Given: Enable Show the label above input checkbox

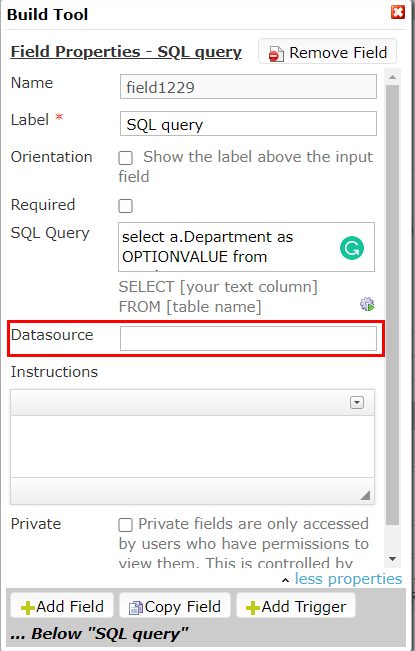Looking at the screenshot, I should [x=126, y=158].
